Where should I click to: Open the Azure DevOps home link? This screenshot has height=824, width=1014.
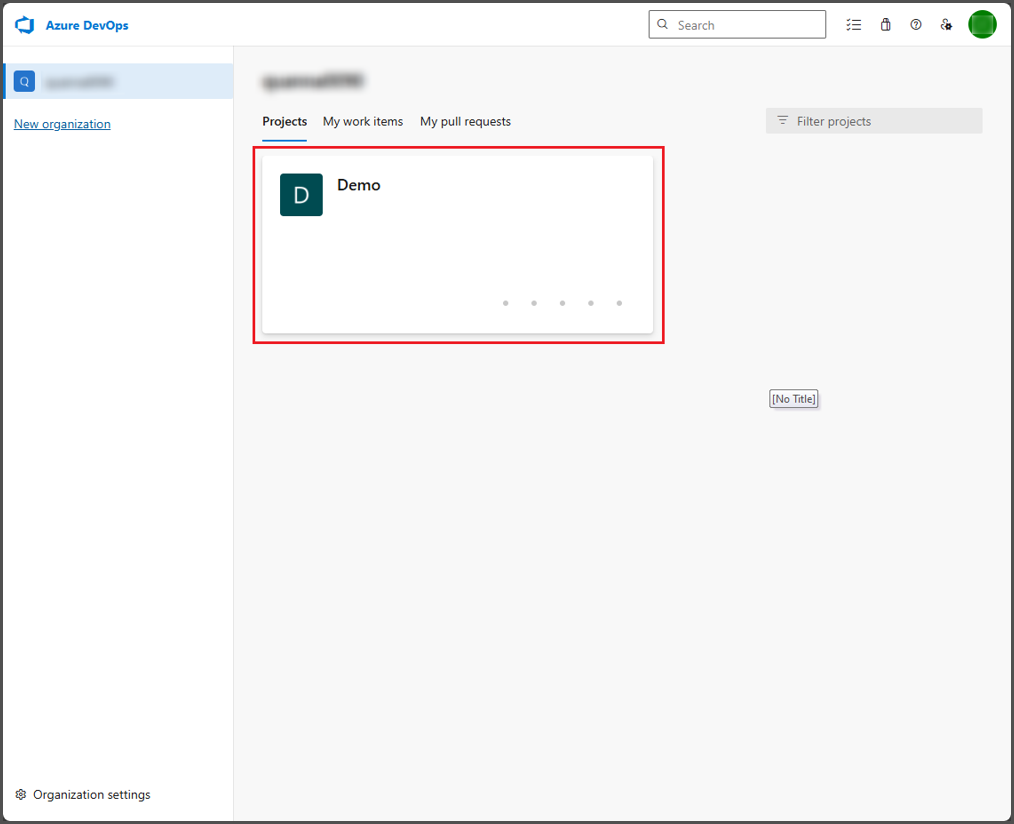click(87, 25)
